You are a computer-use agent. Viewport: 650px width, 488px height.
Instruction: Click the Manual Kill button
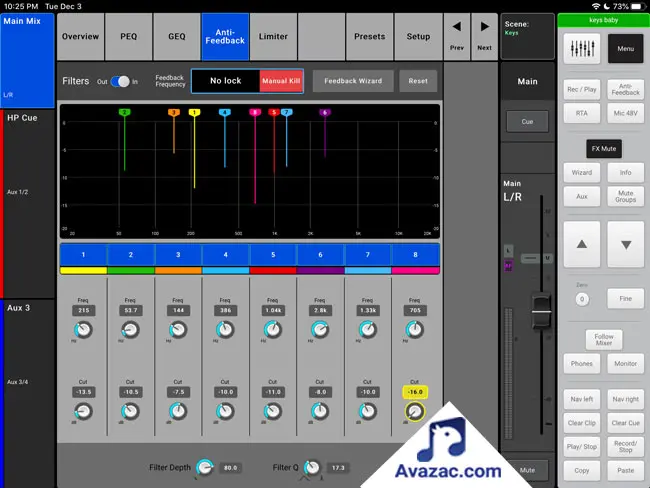click(x=281, y=81)
